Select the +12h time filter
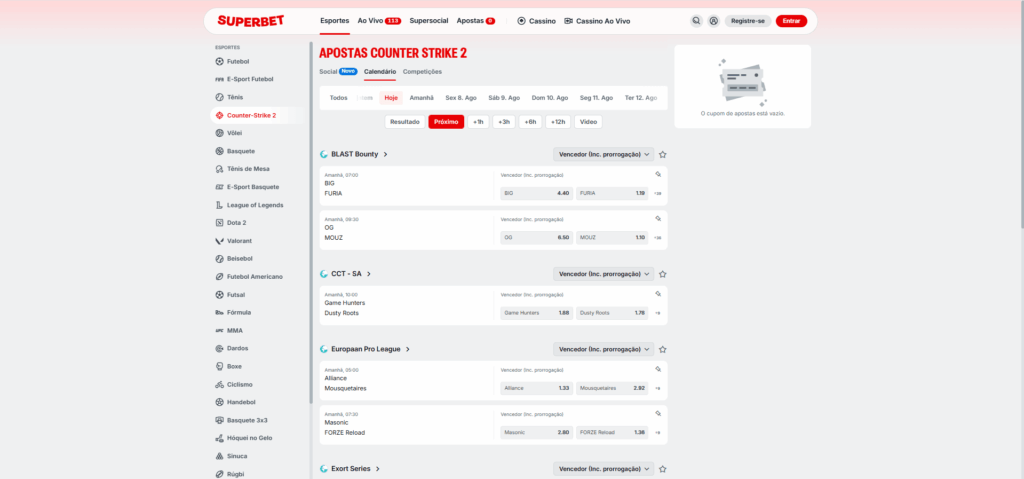 (x=558, y=122)
